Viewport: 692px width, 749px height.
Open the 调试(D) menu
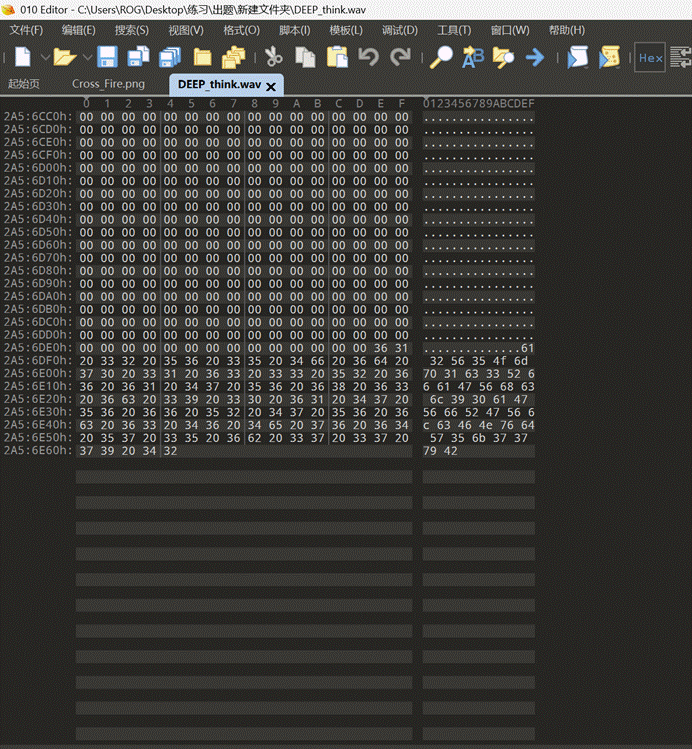click(x=400, y=30)
